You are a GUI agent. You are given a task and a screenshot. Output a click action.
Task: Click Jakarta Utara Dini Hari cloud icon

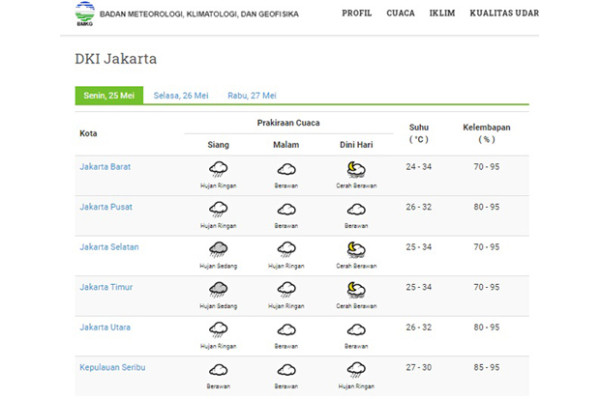point(356,329)
